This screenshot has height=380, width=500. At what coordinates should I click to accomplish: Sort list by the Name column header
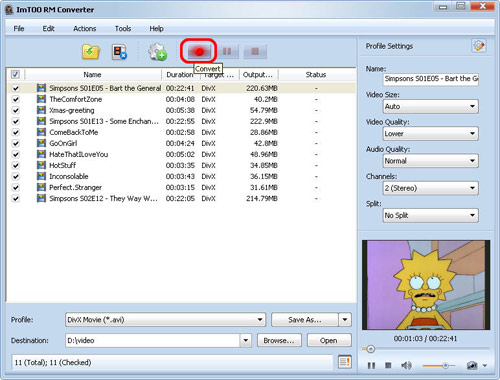coord(93,75)
